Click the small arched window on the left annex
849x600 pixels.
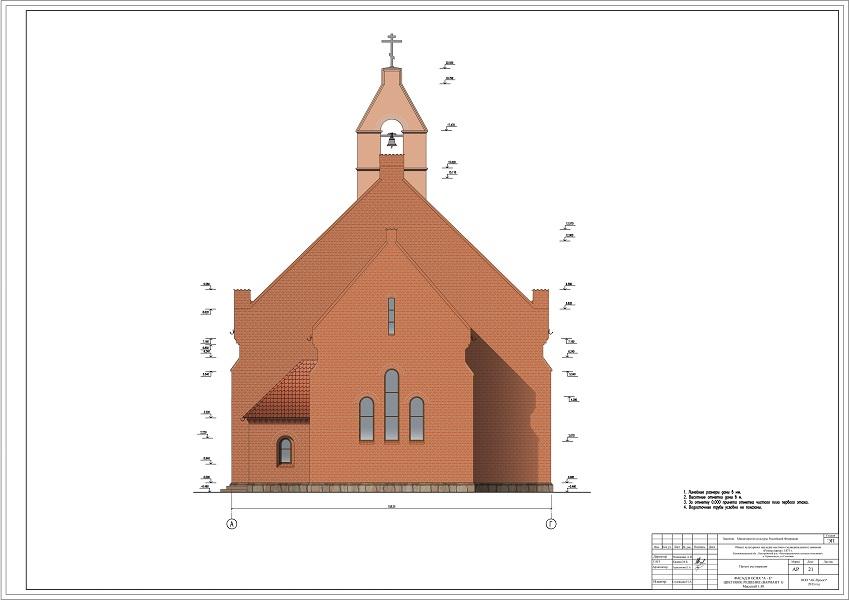click(x=285, y=451)
